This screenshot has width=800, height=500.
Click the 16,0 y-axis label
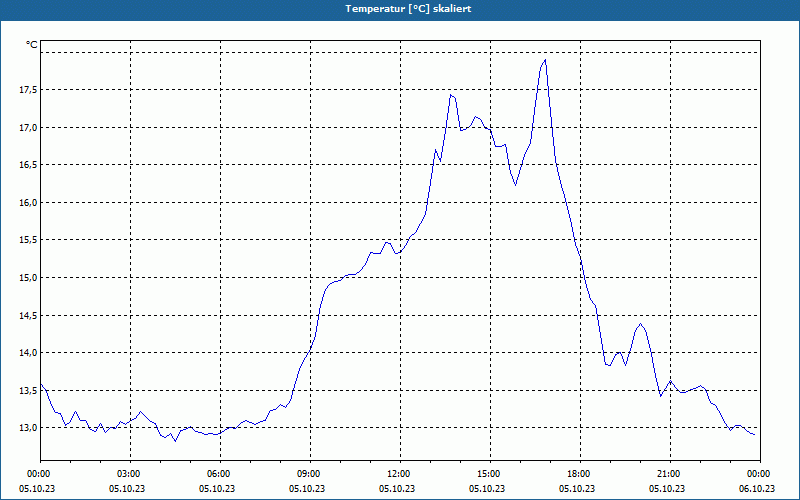(28, 203)
